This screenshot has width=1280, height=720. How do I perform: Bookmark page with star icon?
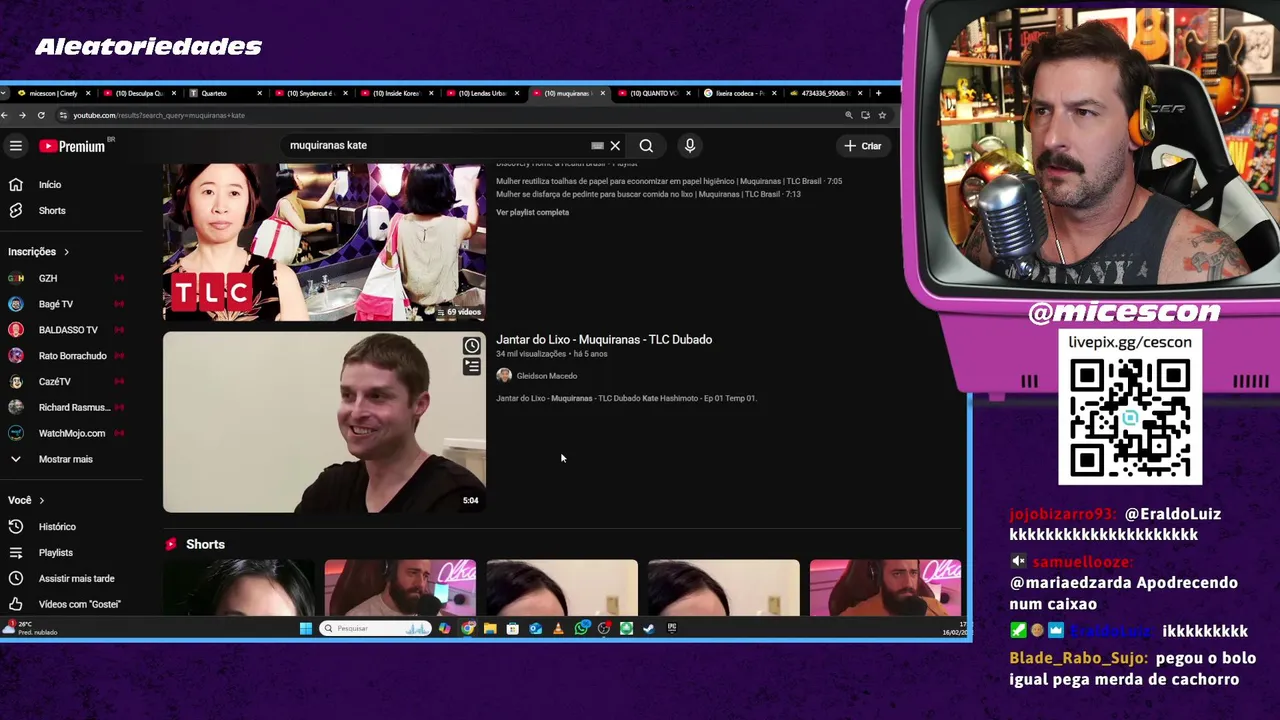pyautogui.click(x=882, y=115)
